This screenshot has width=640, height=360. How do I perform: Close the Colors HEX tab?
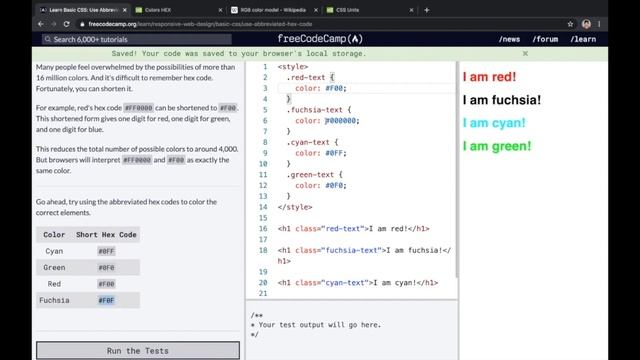220,10
